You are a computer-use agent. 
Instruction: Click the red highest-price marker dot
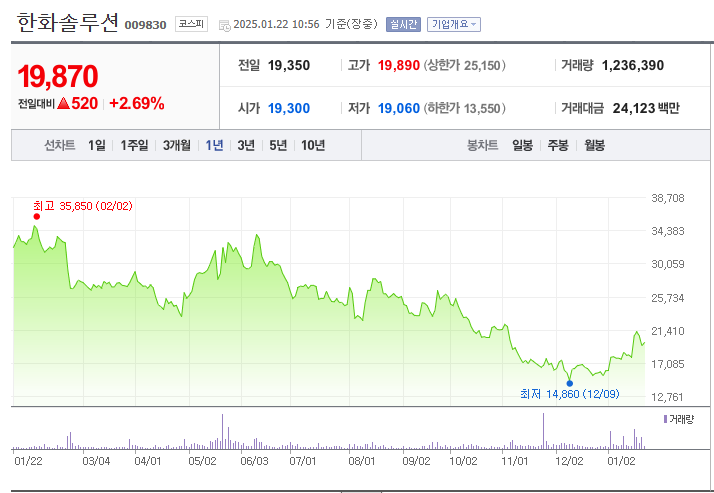[x=36, y=217]
